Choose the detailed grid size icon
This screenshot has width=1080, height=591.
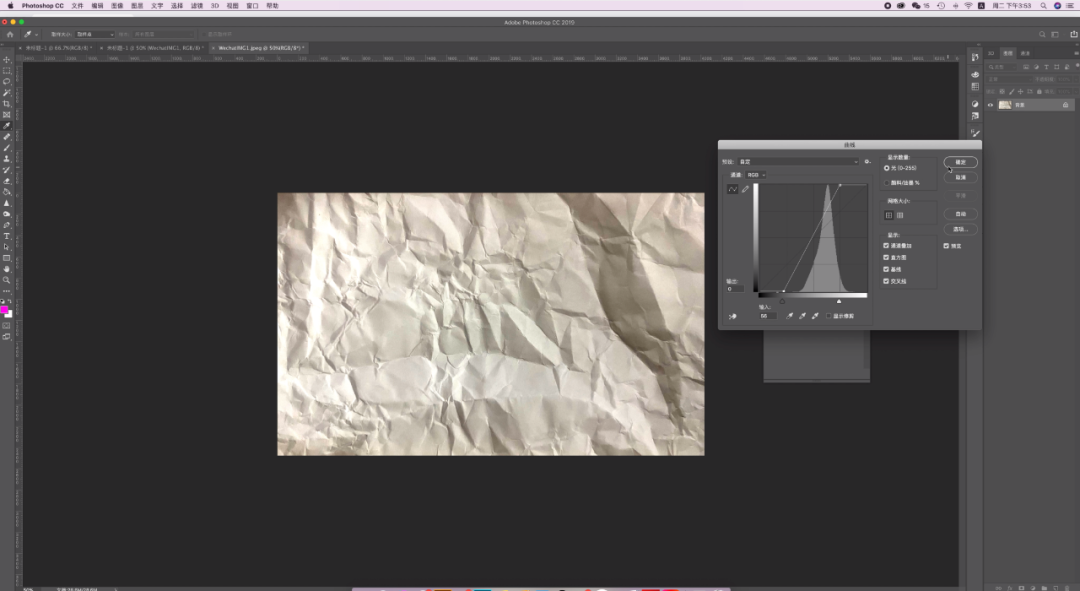[x=900, y=215]
